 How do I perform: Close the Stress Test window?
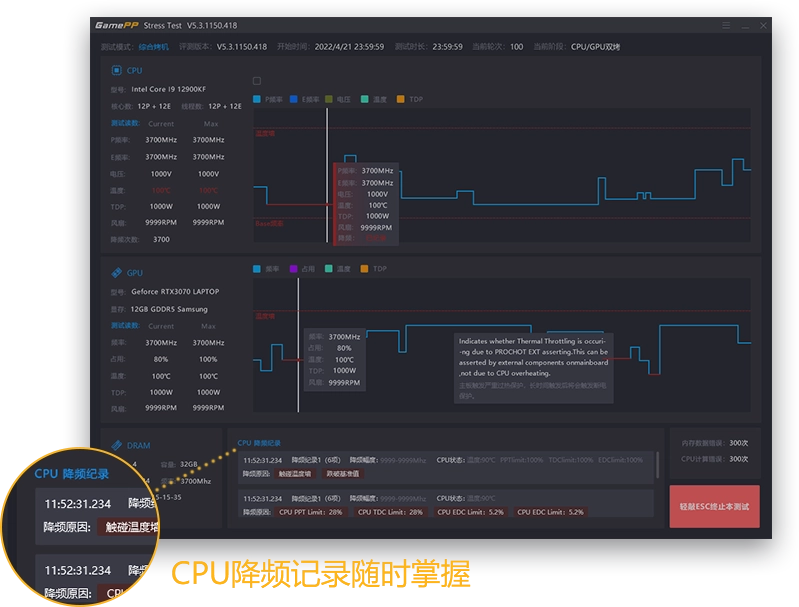763,25
